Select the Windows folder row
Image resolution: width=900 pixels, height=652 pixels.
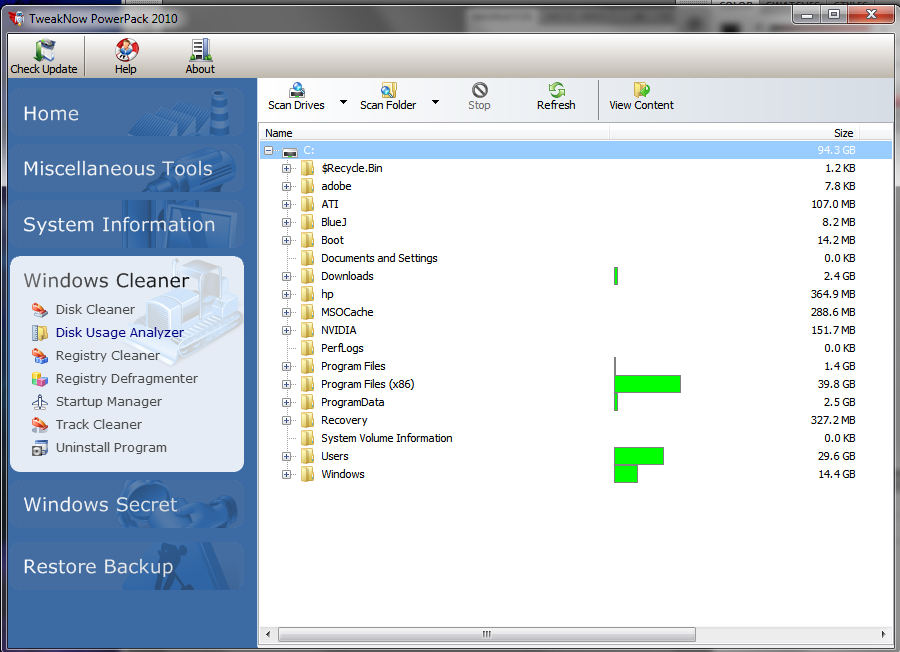click(x=342, y=474)
